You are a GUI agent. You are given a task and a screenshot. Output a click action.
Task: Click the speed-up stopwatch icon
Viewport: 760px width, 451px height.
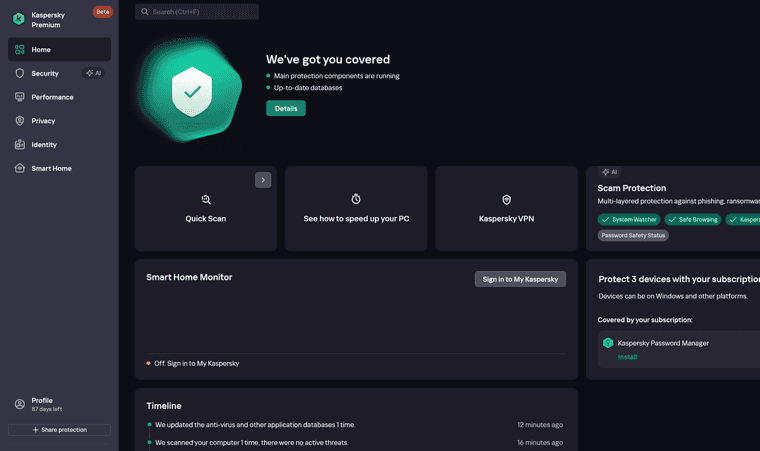356,199
